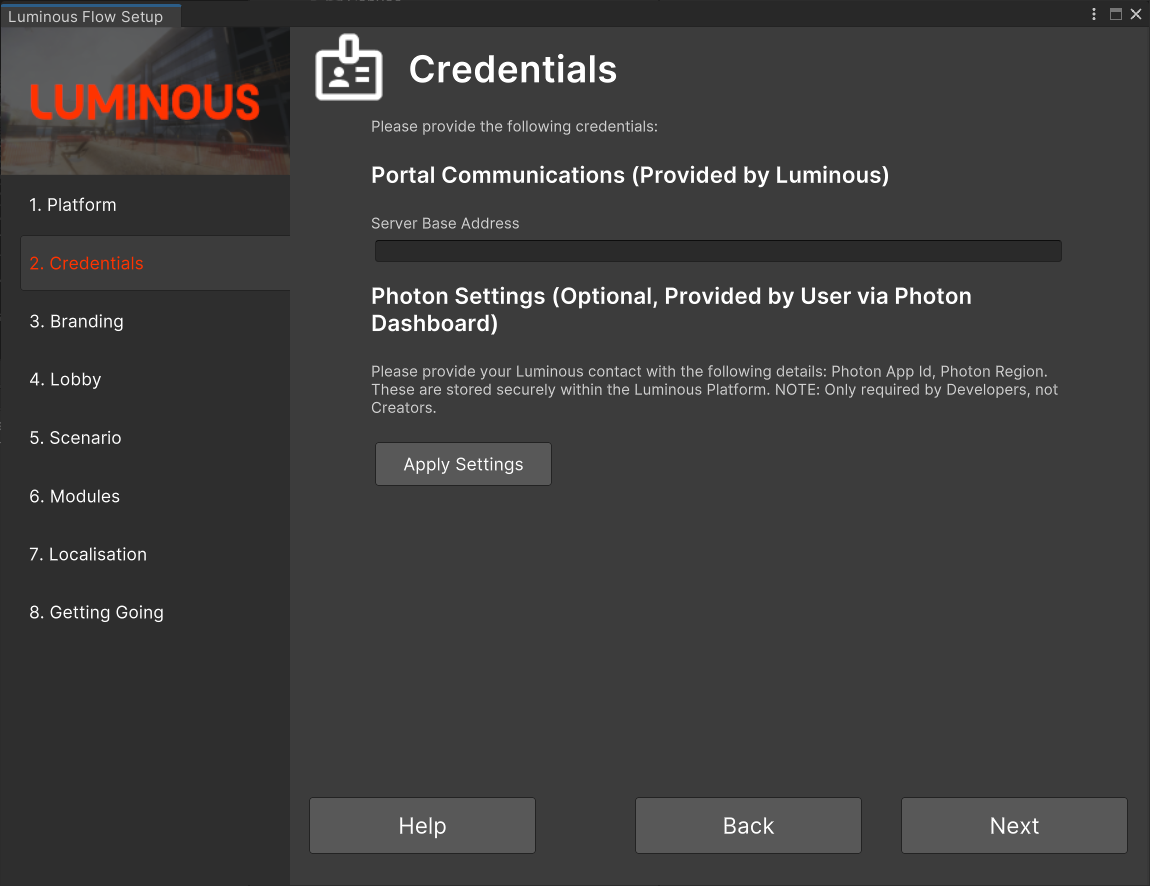The width and height of the screenshot is (1150, 886).
Task: Click the Help button
Action: pos(422,825)
